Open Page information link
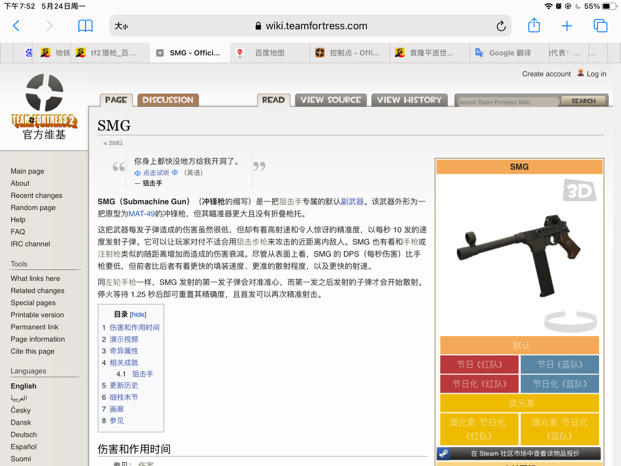621x466 pixels. [38, 339]
